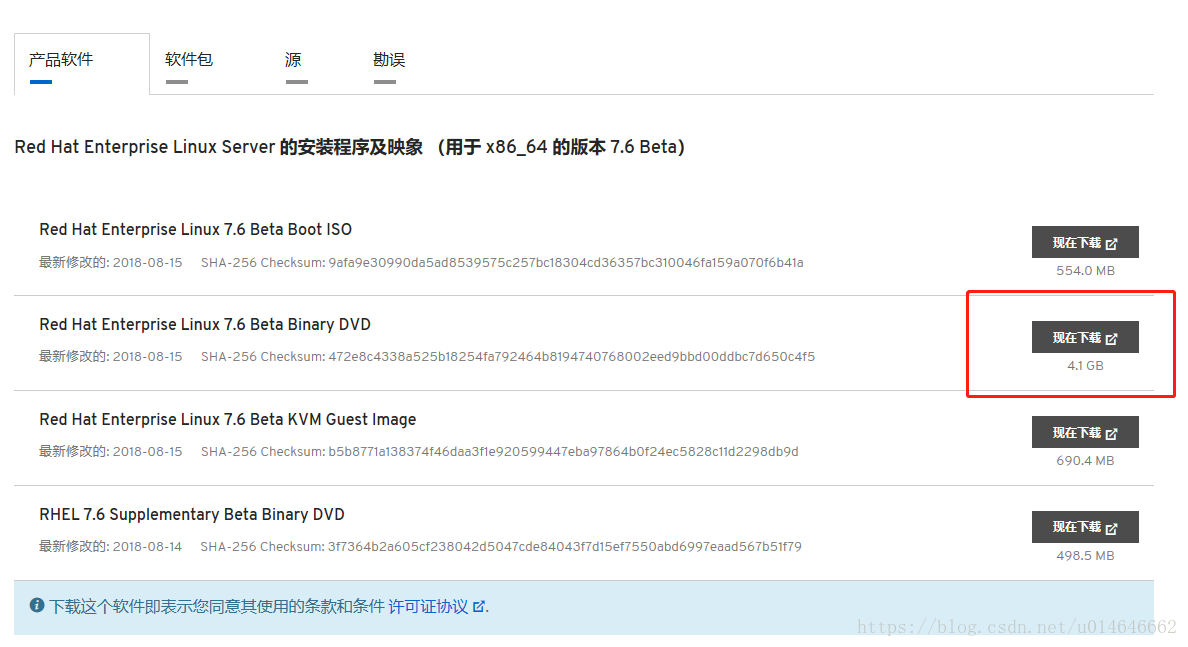Select the Beta Binary DVD title text
This screenshot has height=647, width=1188.
[x=205, y=324]
